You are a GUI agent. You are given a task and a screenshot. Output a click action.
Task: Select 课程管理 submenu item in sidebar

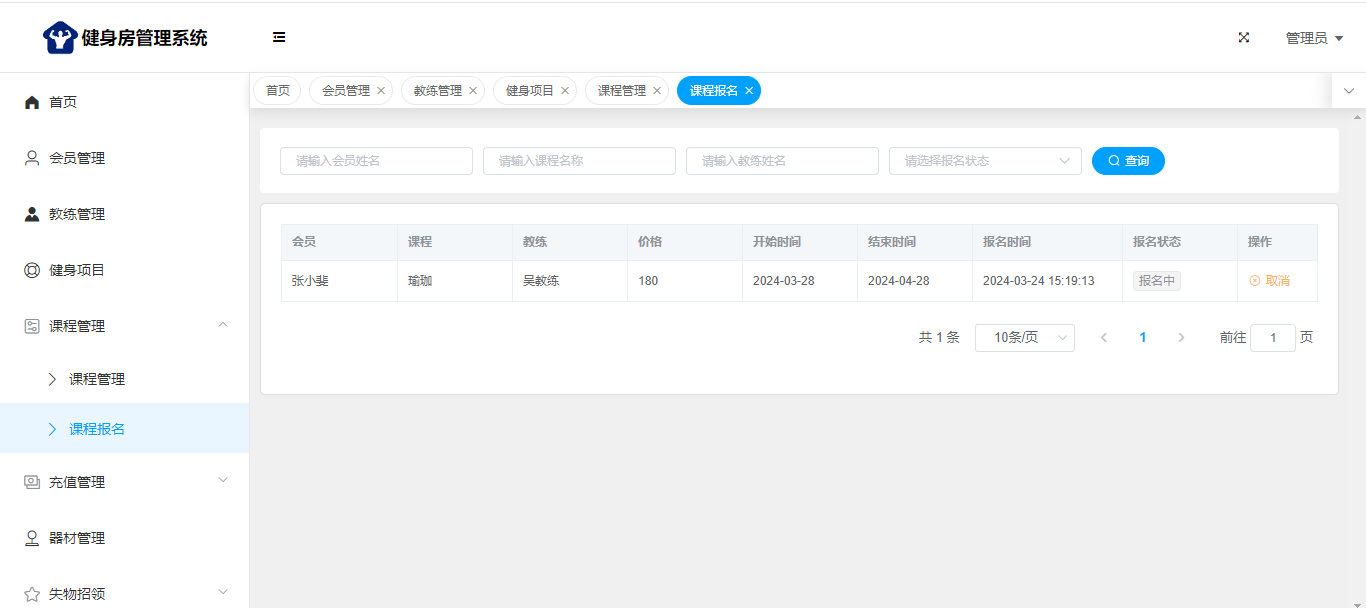pyautogui.click(x=97, y=379)
